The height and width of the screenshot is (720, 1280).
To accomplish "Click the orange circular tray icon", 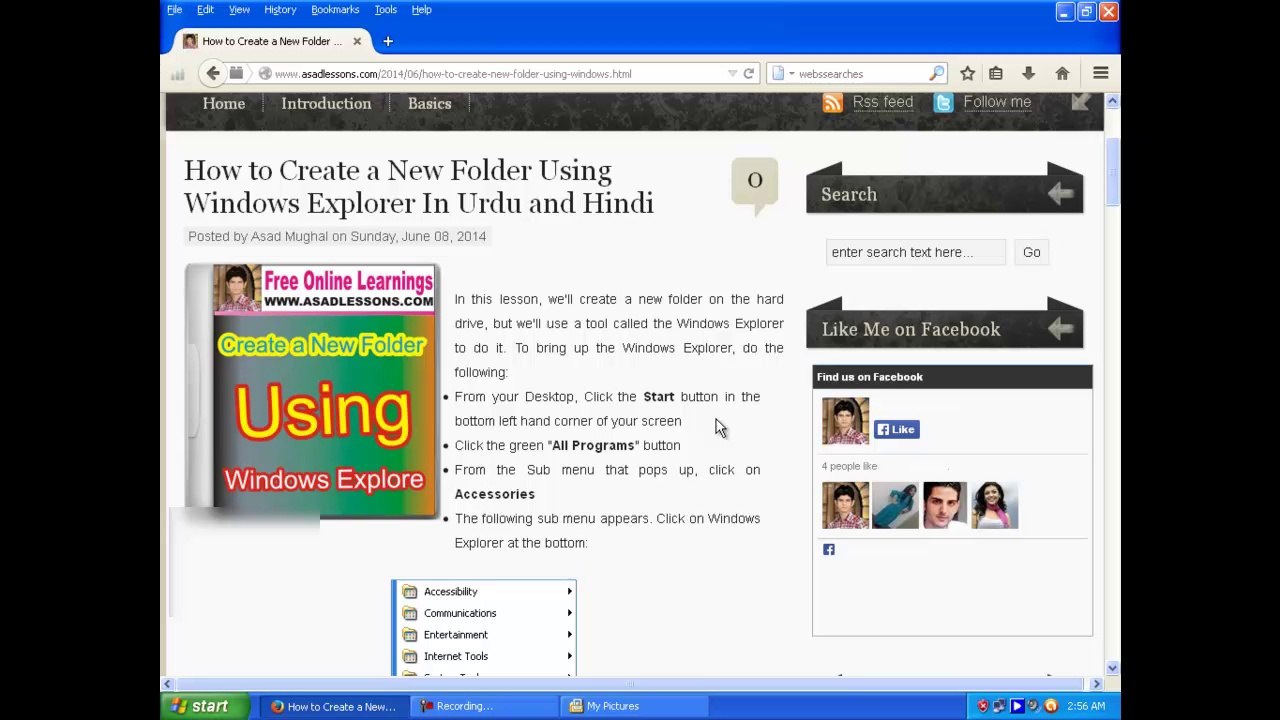I will pos(1051,706).
